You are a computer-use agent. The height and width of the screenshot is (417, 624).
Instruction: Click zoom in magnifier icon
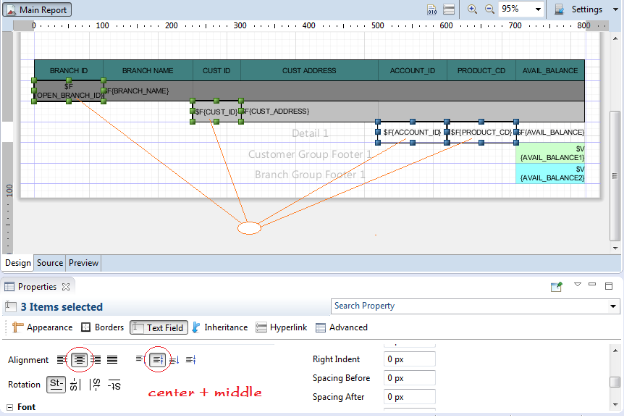(471, 8)
